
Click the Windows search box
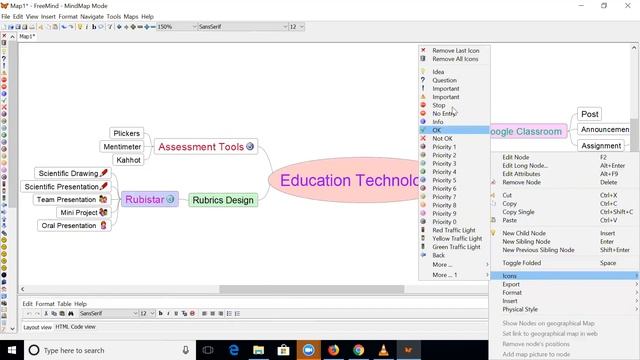[x=109, y=350]
